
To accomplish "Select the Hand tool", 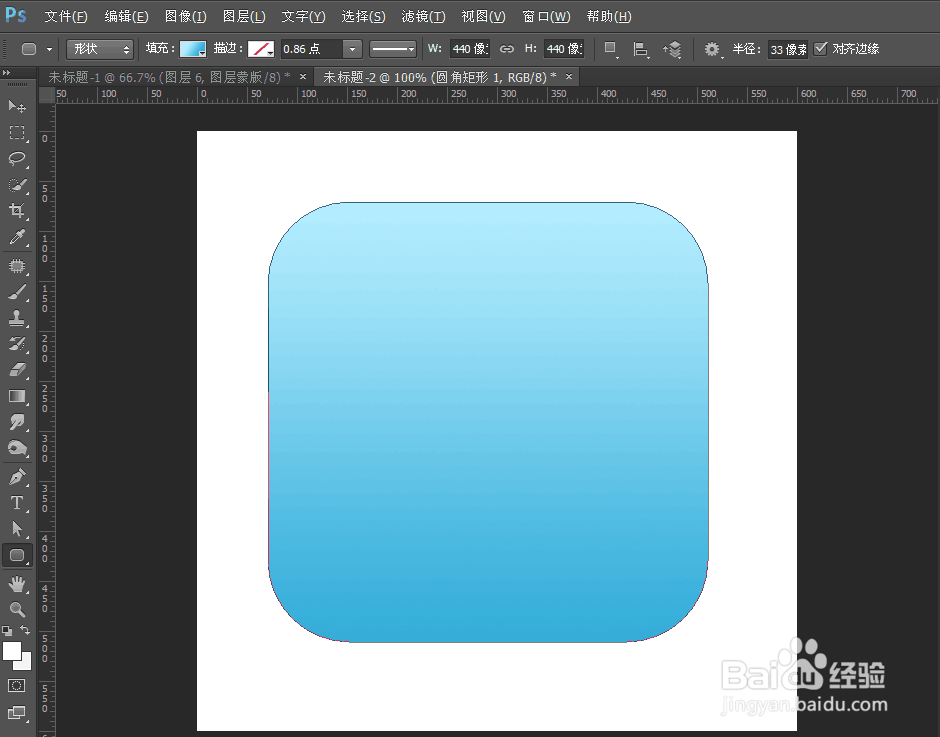I will (17, 583).
